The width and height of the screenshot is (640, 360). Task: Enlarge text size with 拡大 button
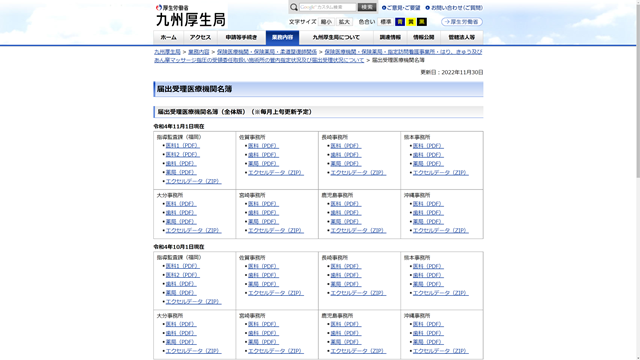point(344,22)
